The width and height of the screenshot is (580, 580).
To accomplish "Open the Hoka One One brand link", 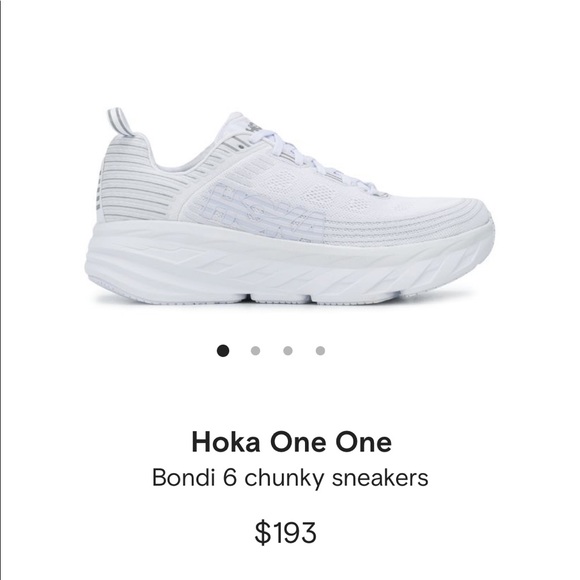I will click(291, 442).
